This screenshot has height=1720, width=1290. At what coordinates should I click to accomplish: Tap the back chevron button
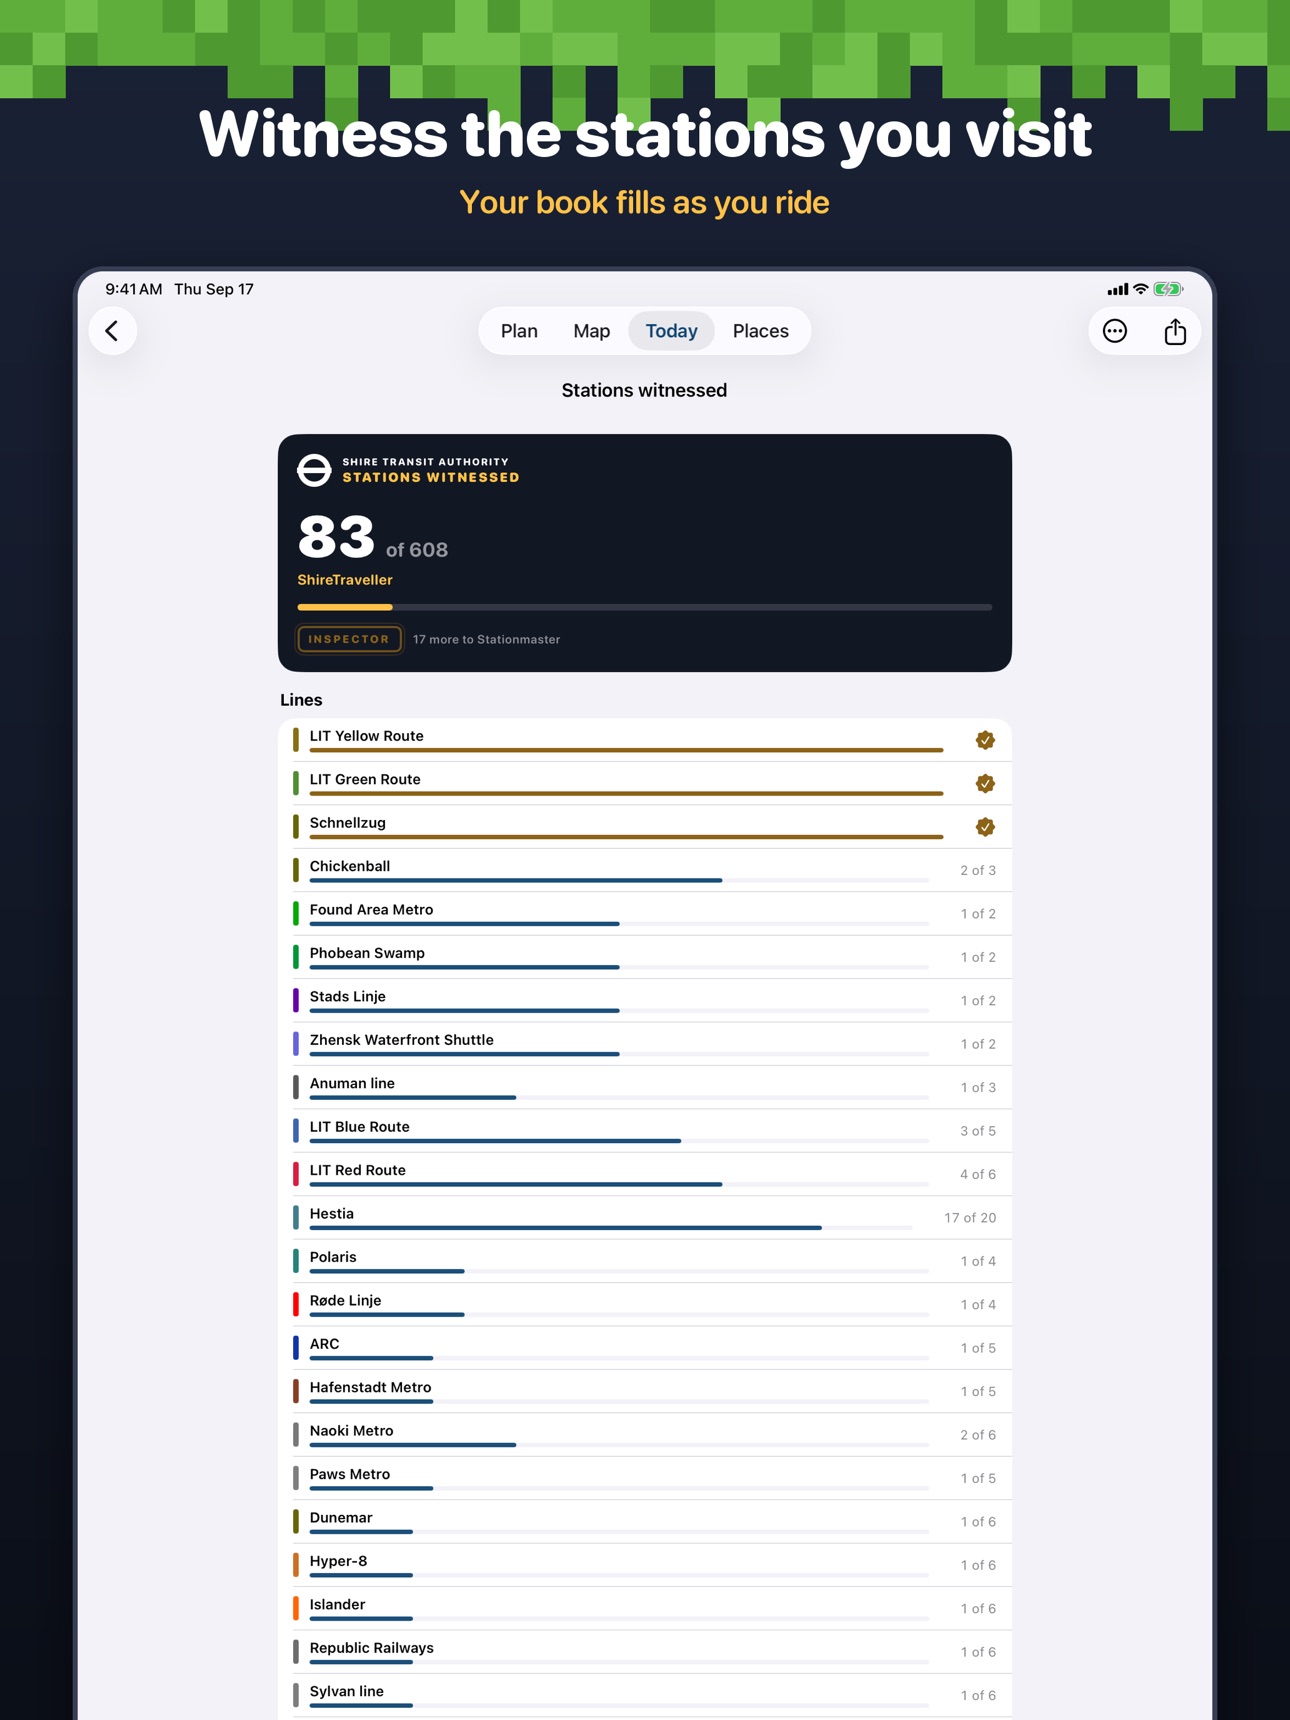click(x=112, y=331)
